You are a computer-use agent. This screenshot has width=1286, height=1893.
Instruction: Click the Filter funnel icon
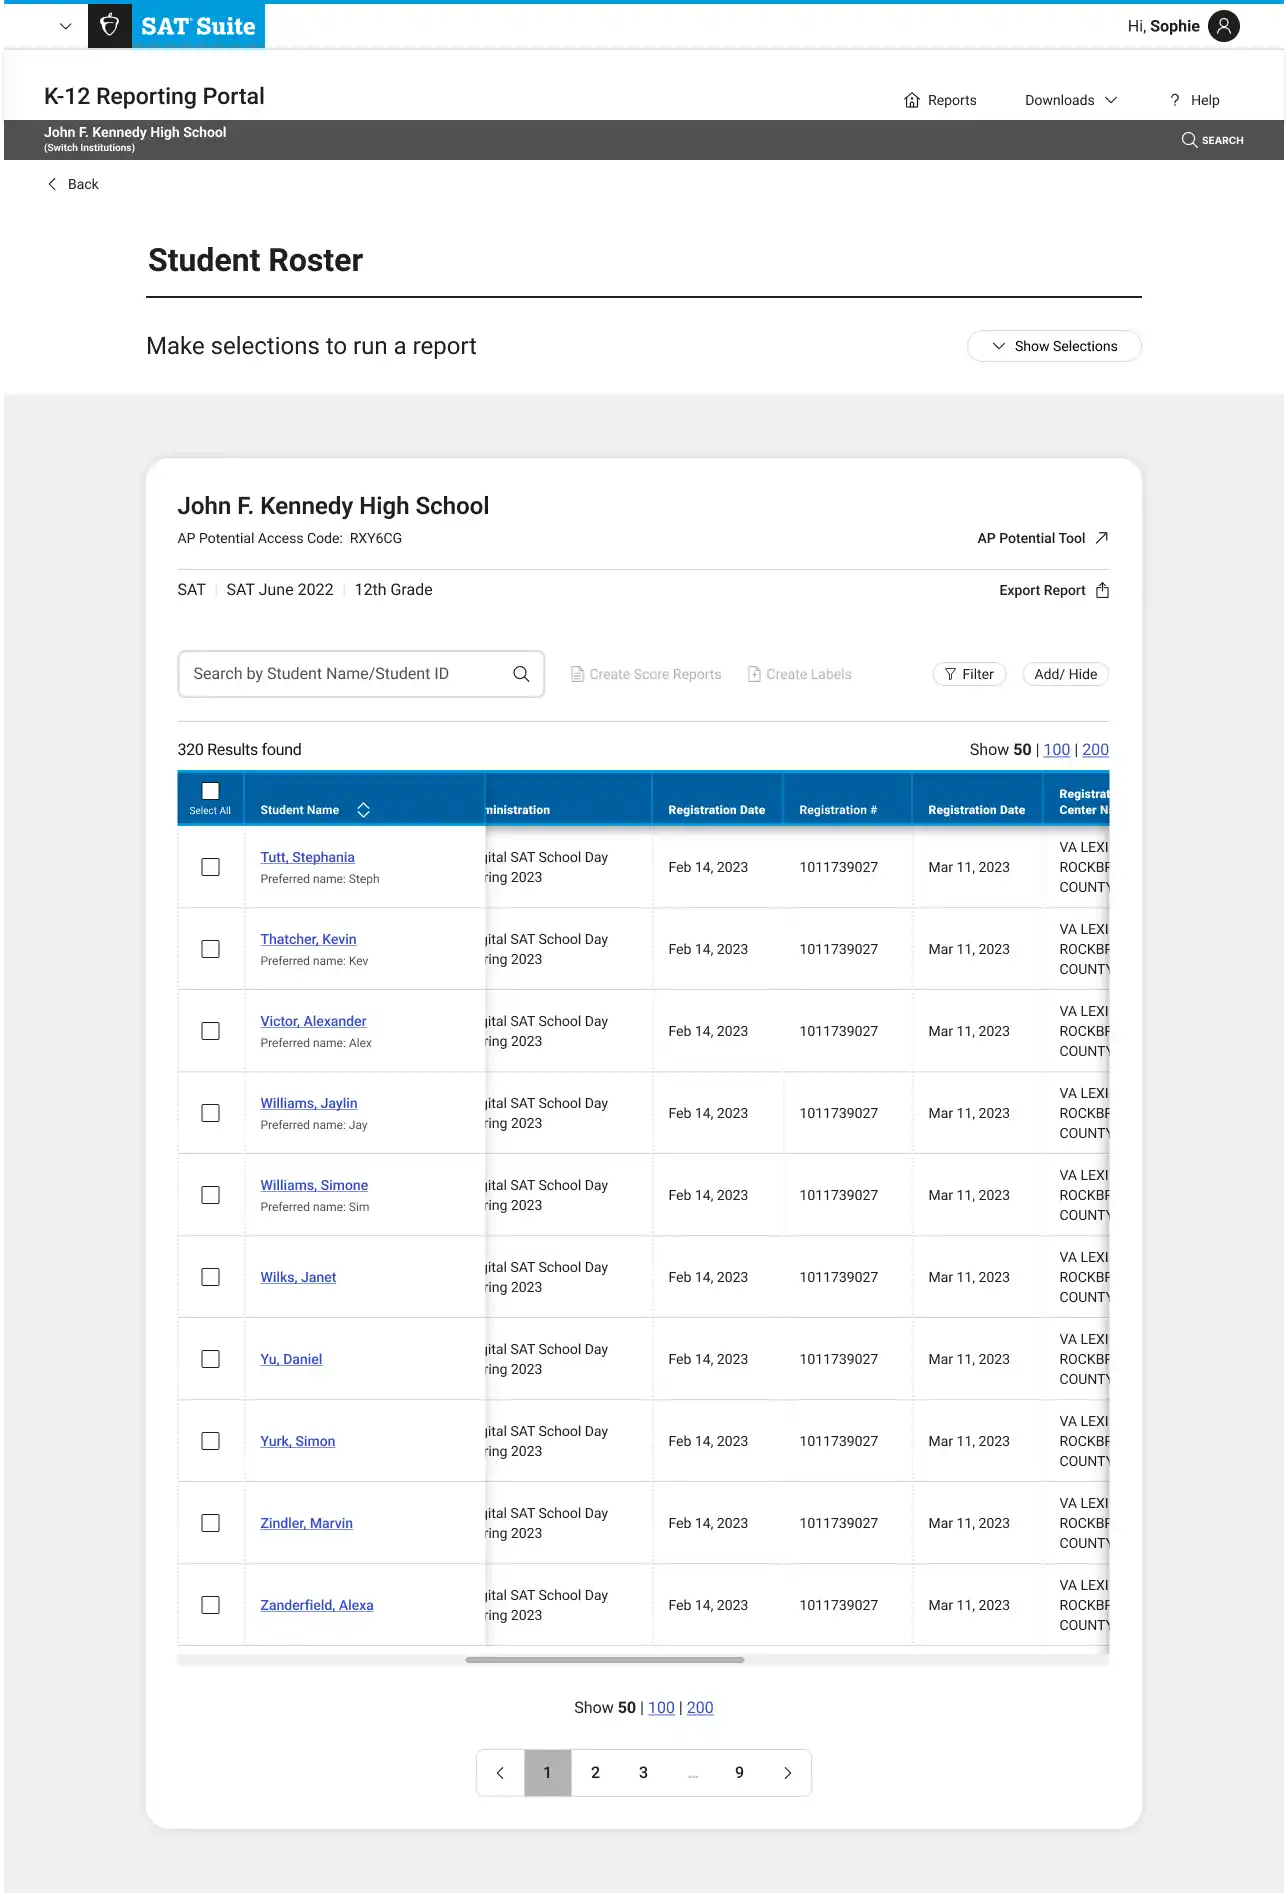tap(950, 674)
